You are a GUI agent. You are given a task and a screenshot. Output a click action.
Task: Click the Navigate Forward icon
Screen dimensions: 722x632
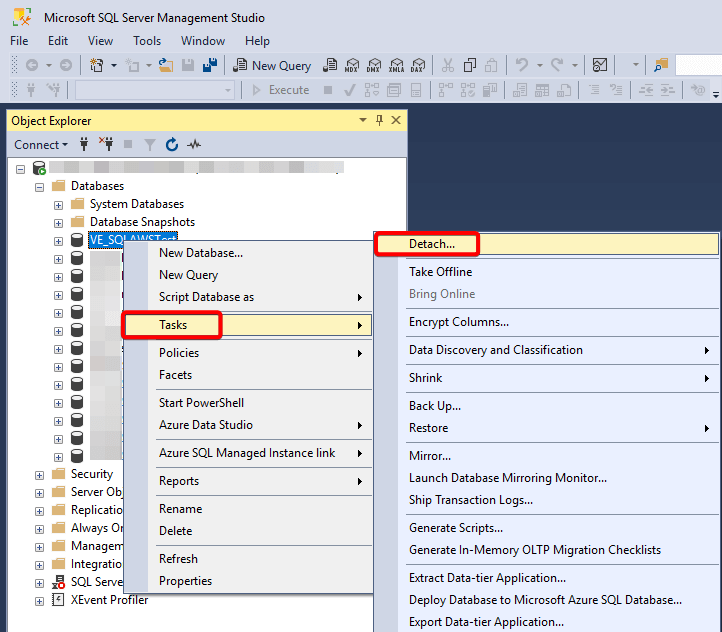tap(66, 65)
